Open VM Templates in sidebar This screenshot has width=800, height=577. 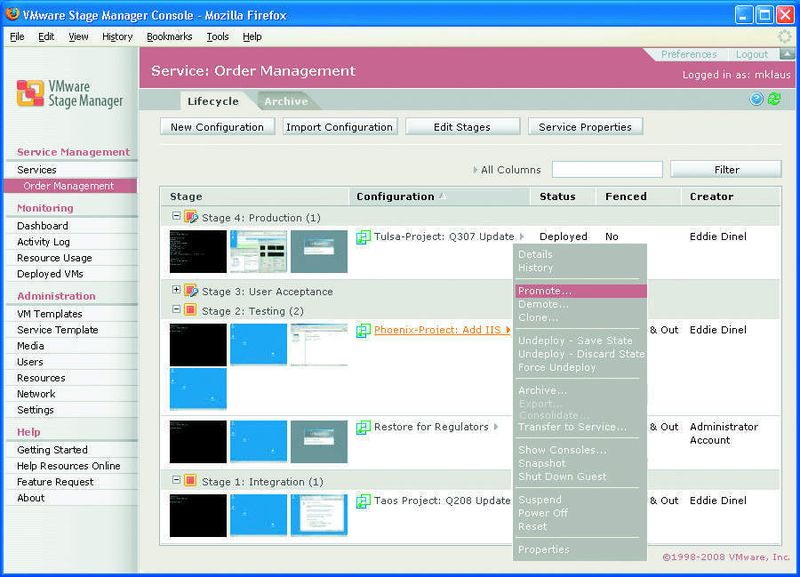[x=49, y=314]
